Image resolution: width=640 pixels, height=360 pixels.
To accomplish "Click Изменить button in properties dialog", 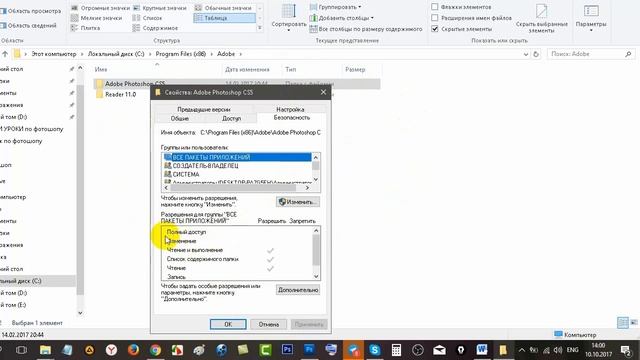I will click(298, 202).
